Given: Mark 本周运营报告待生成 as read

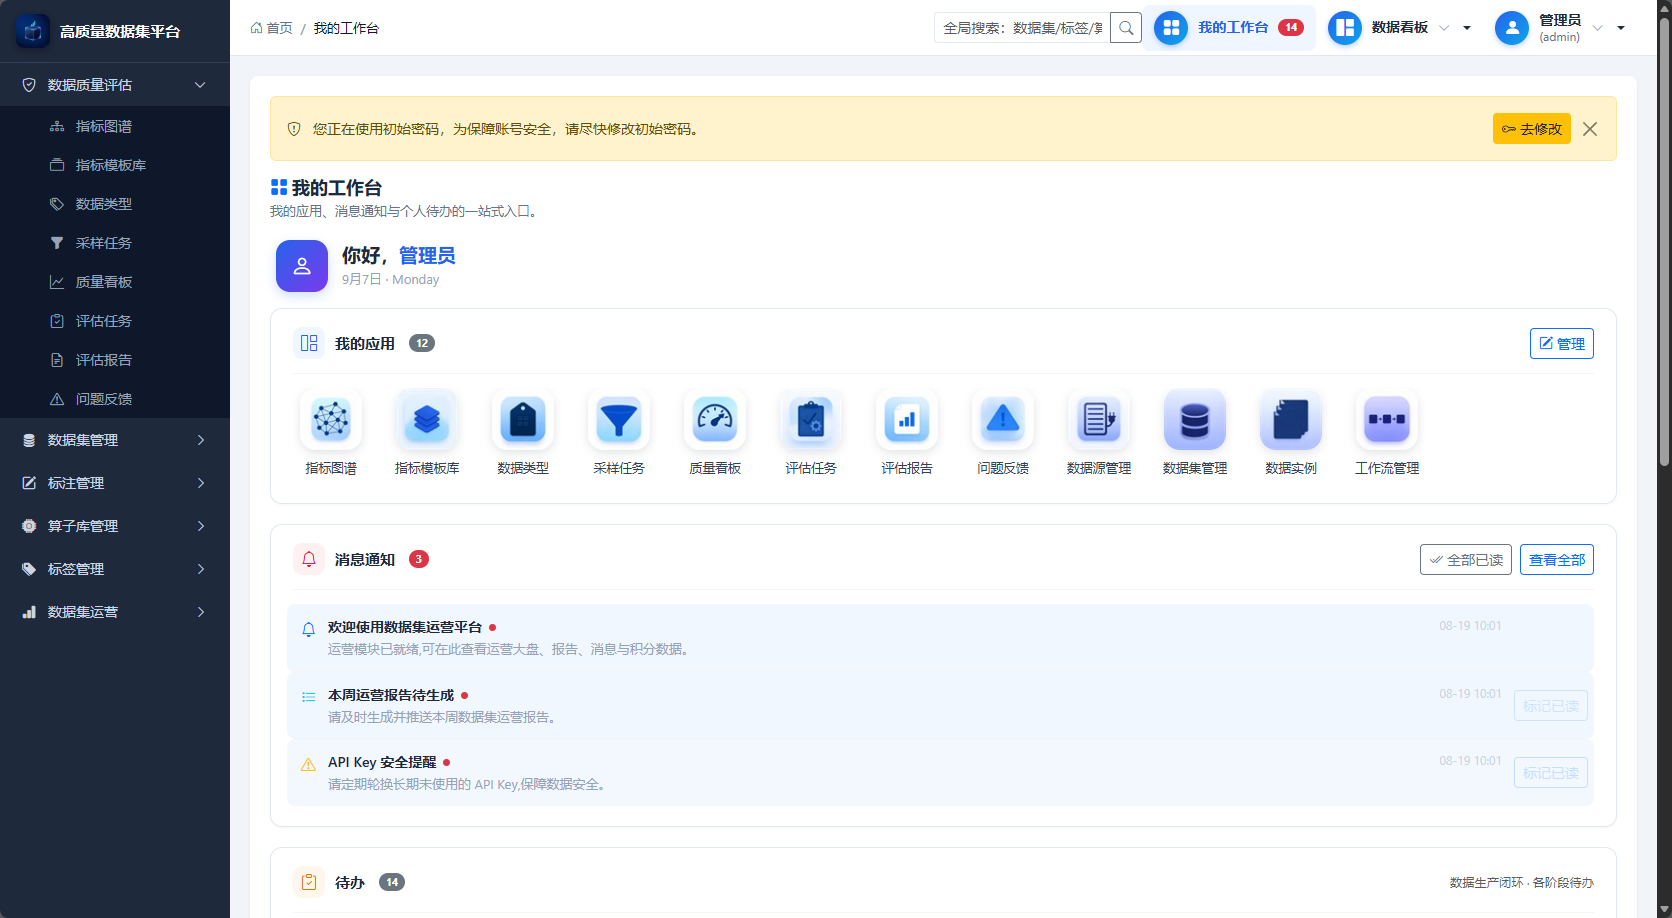Looking at the screenshot, I should pos(1551,706).
